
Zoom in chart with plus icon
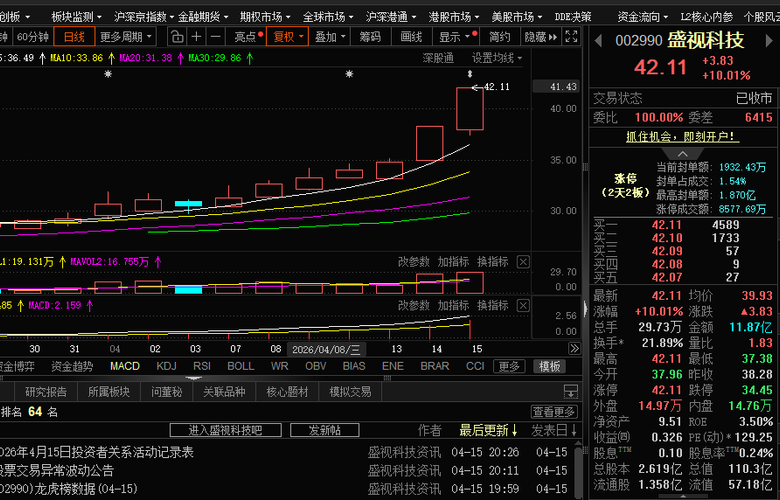(x=196, y=36)
